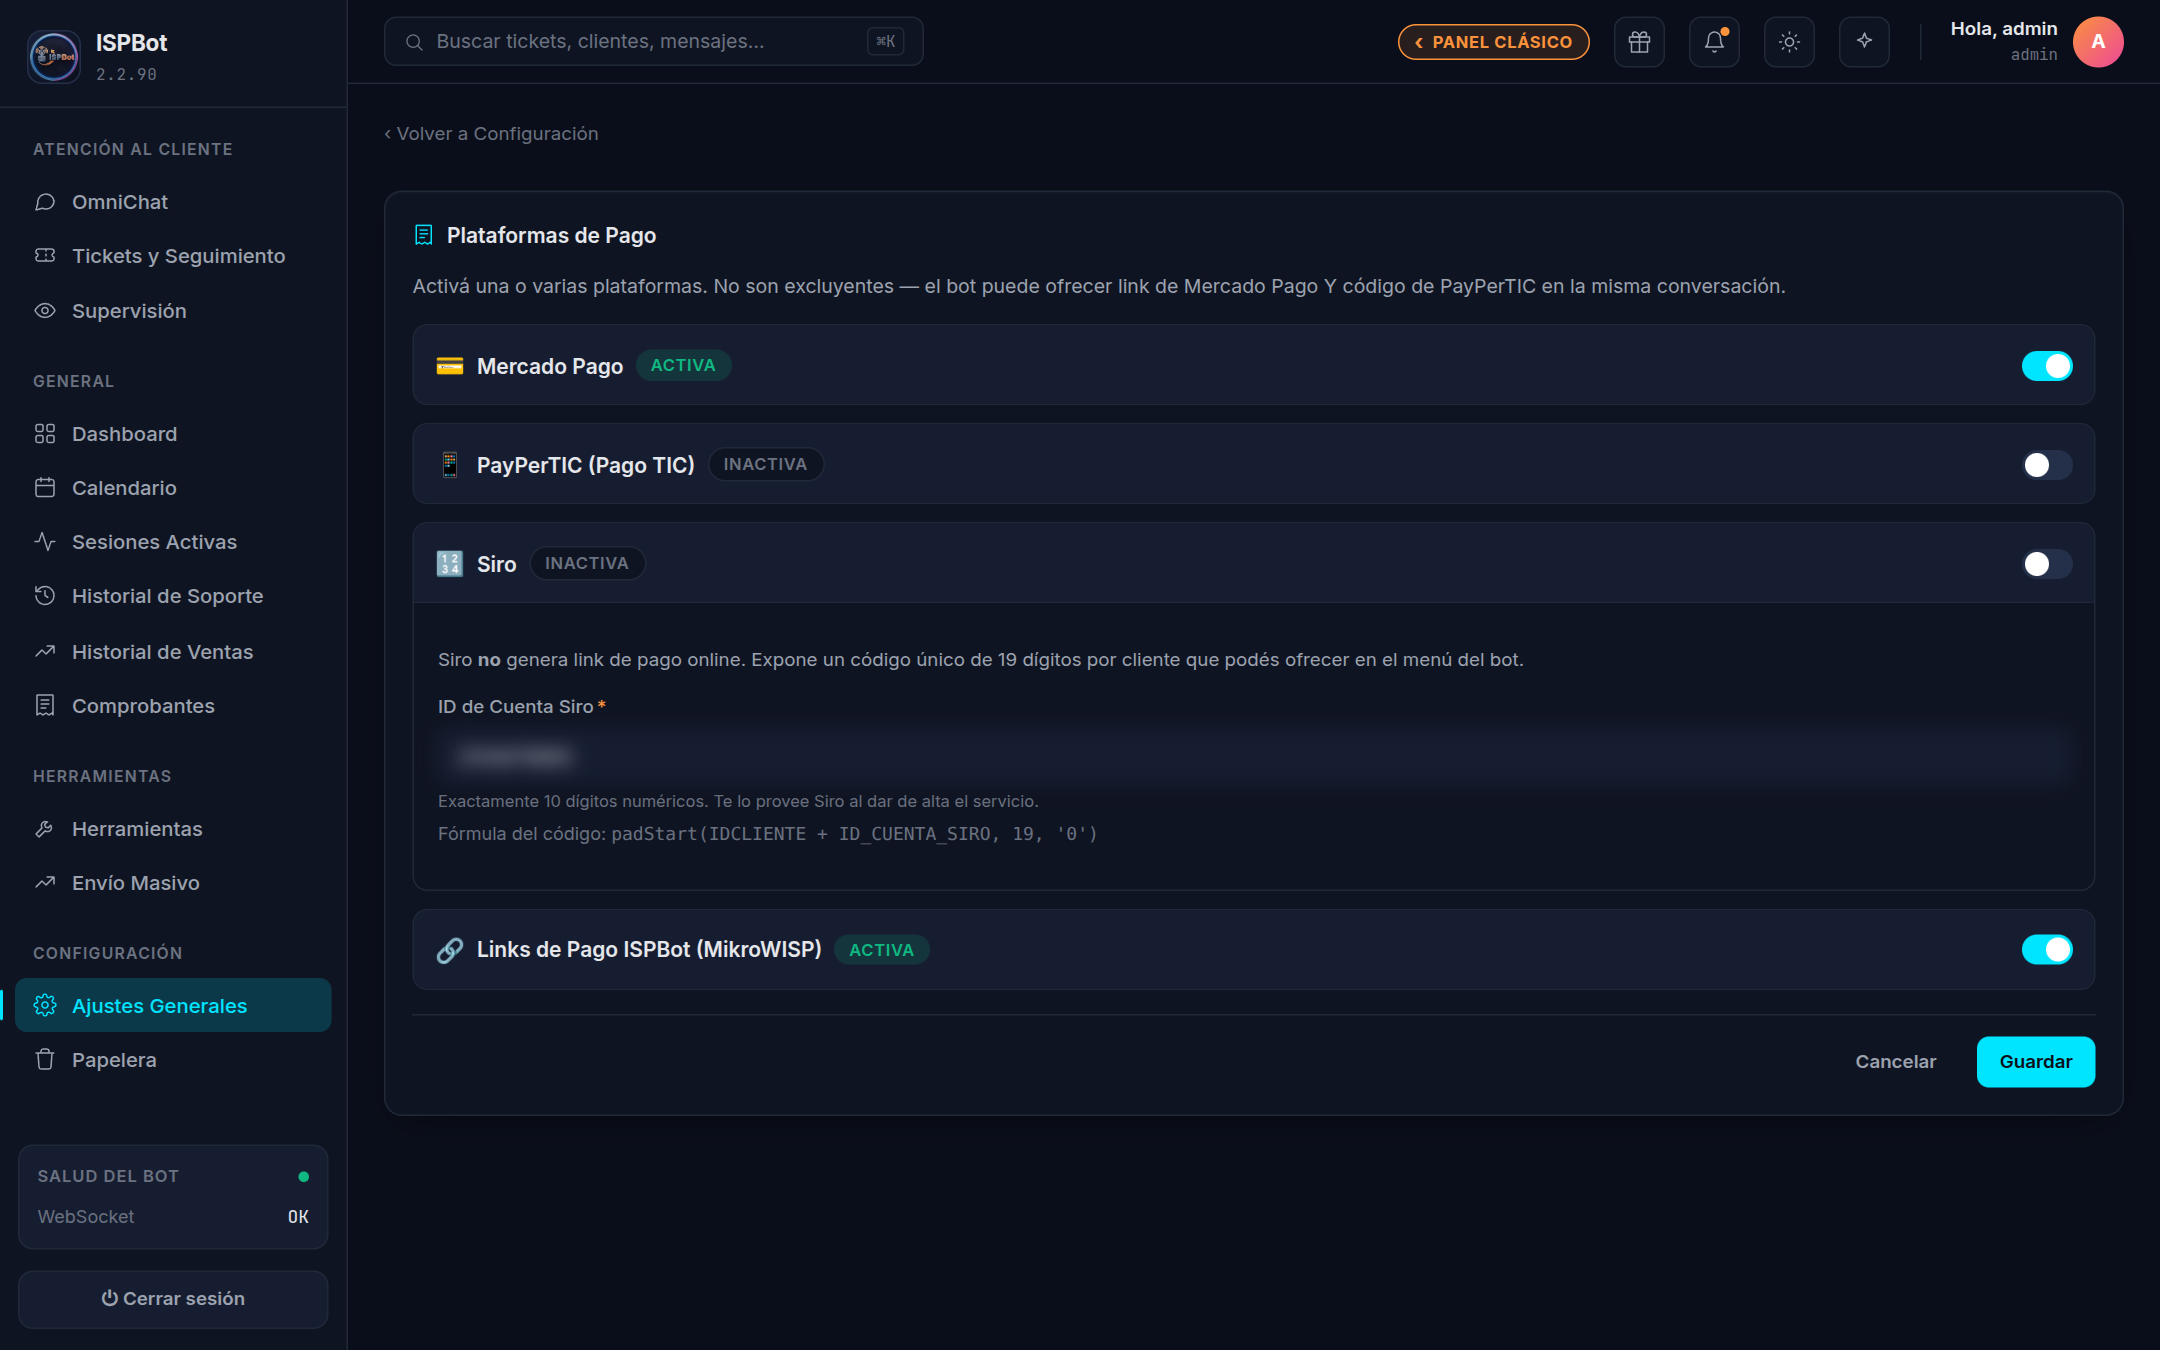Image resolution: width=2160 pixels, height=1350 pixels.
Task: Click the SALUD DEL BOT green status dot
Action: point(303,1177)
